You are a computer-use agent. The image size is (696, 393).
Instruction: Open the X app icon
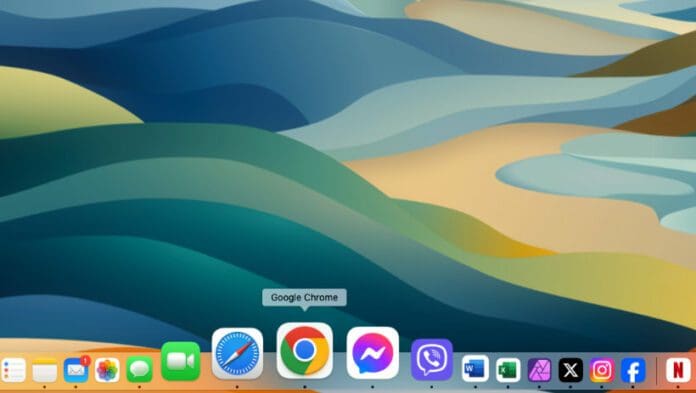click(570, 369)
